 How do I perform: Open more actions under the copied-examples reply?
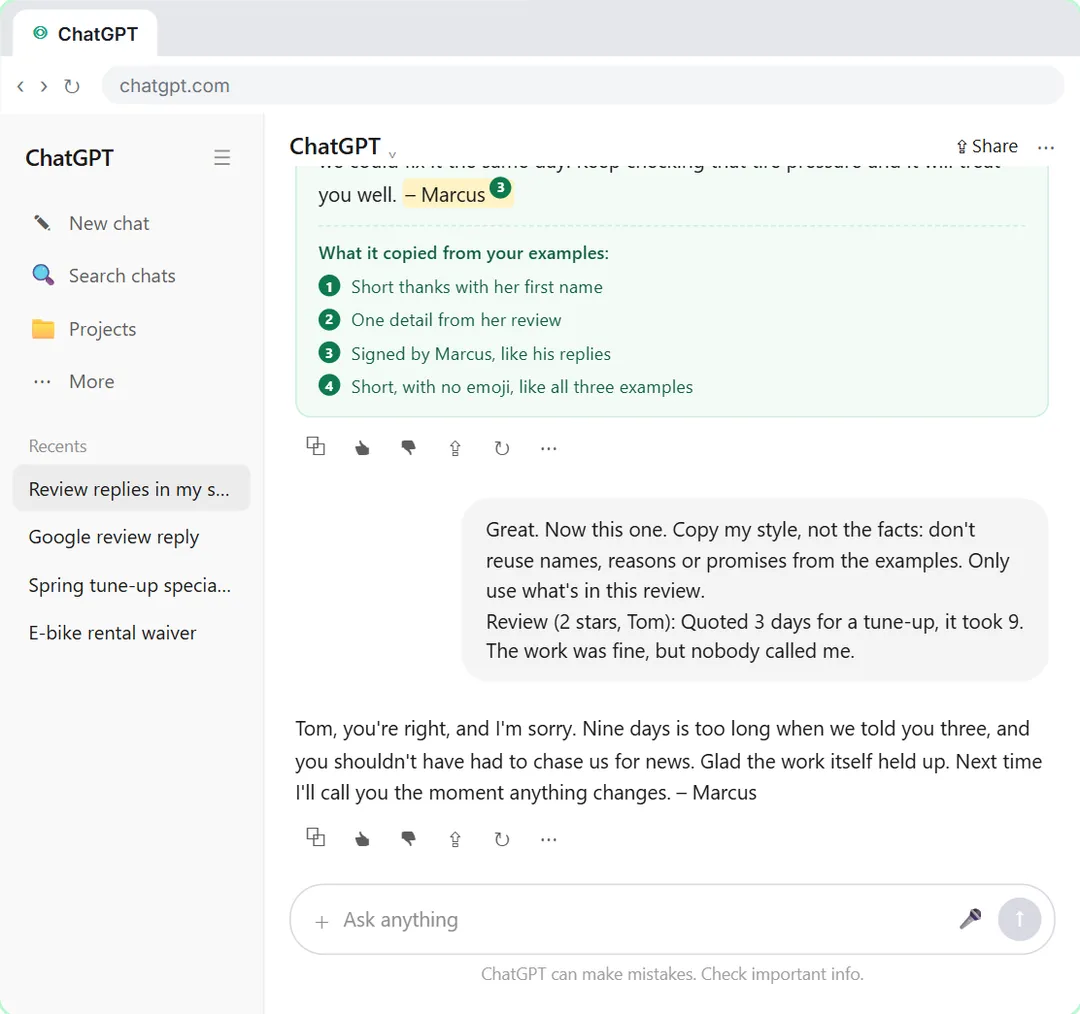pyautogui.click(x=548, y=448)
